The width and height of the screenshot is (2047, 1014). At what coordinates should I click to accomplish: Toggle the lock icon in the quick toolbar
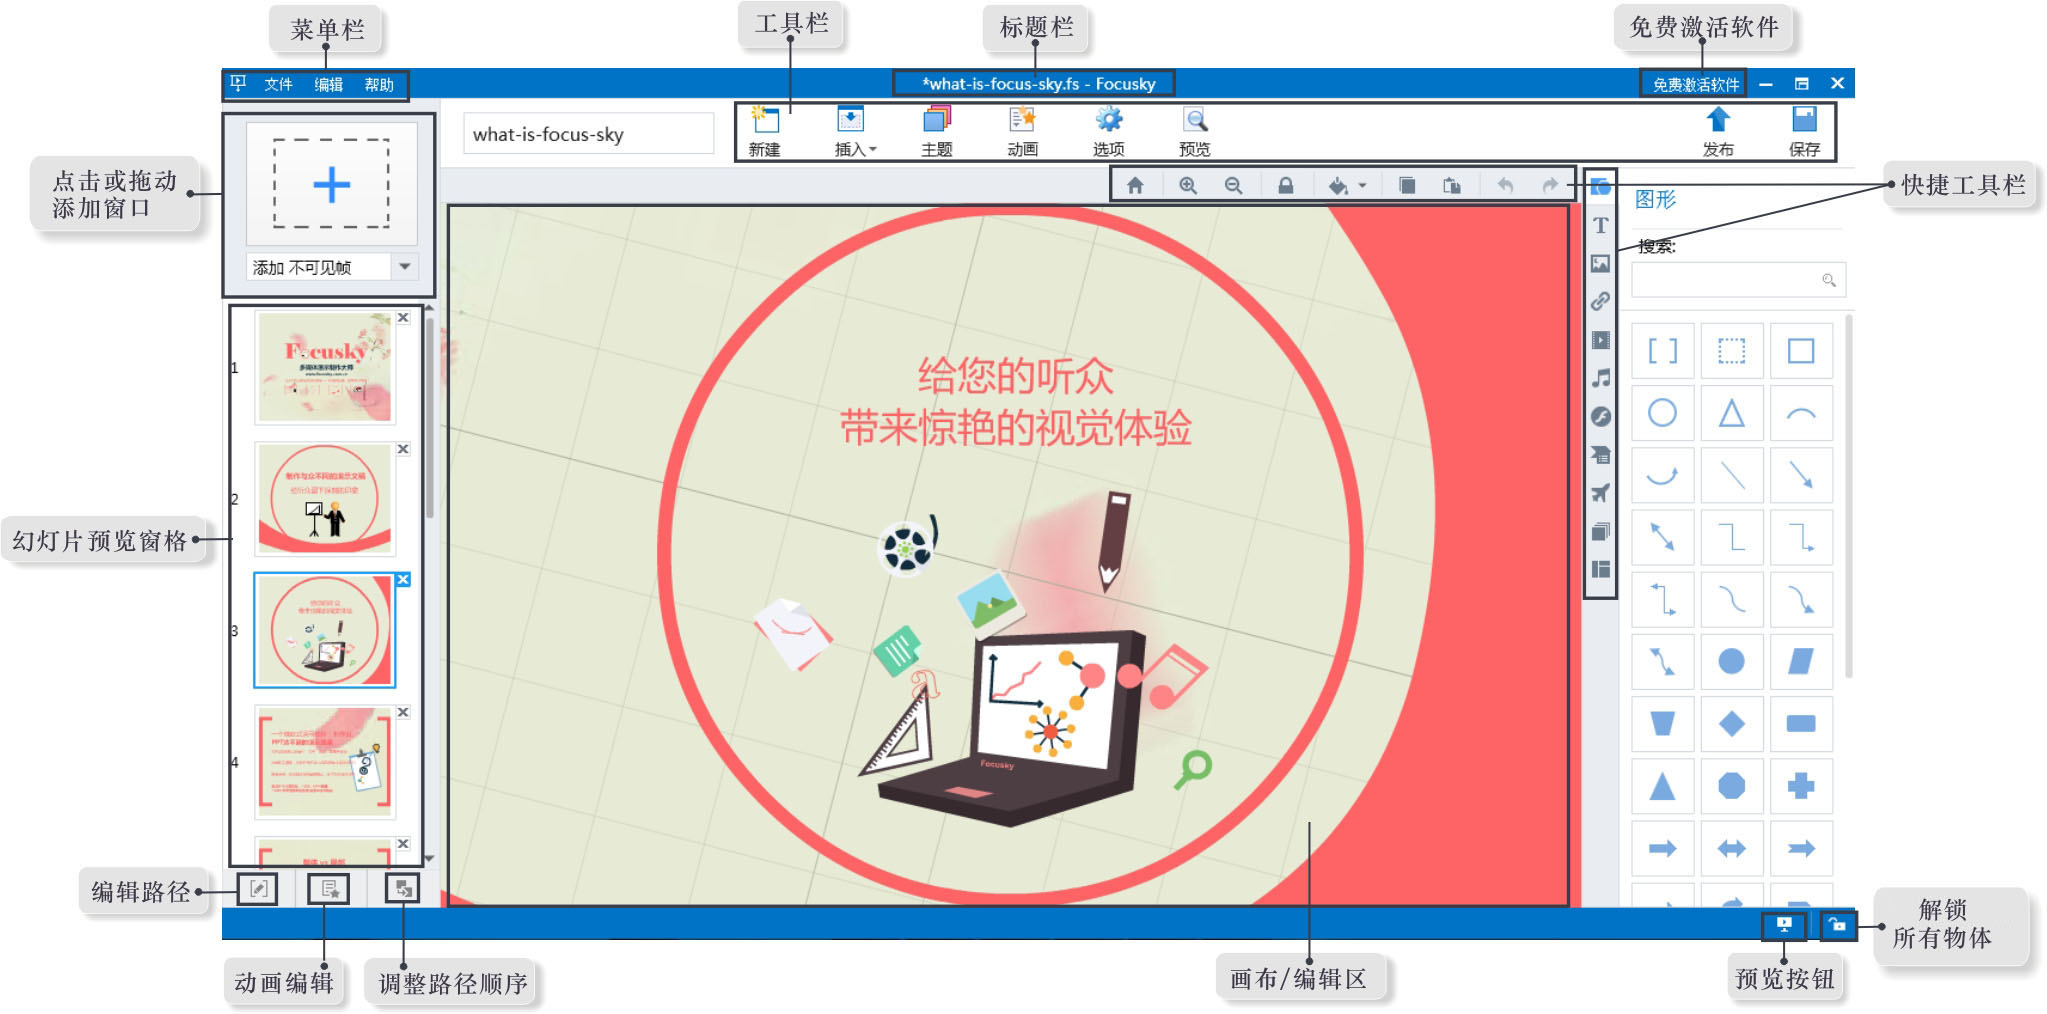click(x=1285, y=185)
